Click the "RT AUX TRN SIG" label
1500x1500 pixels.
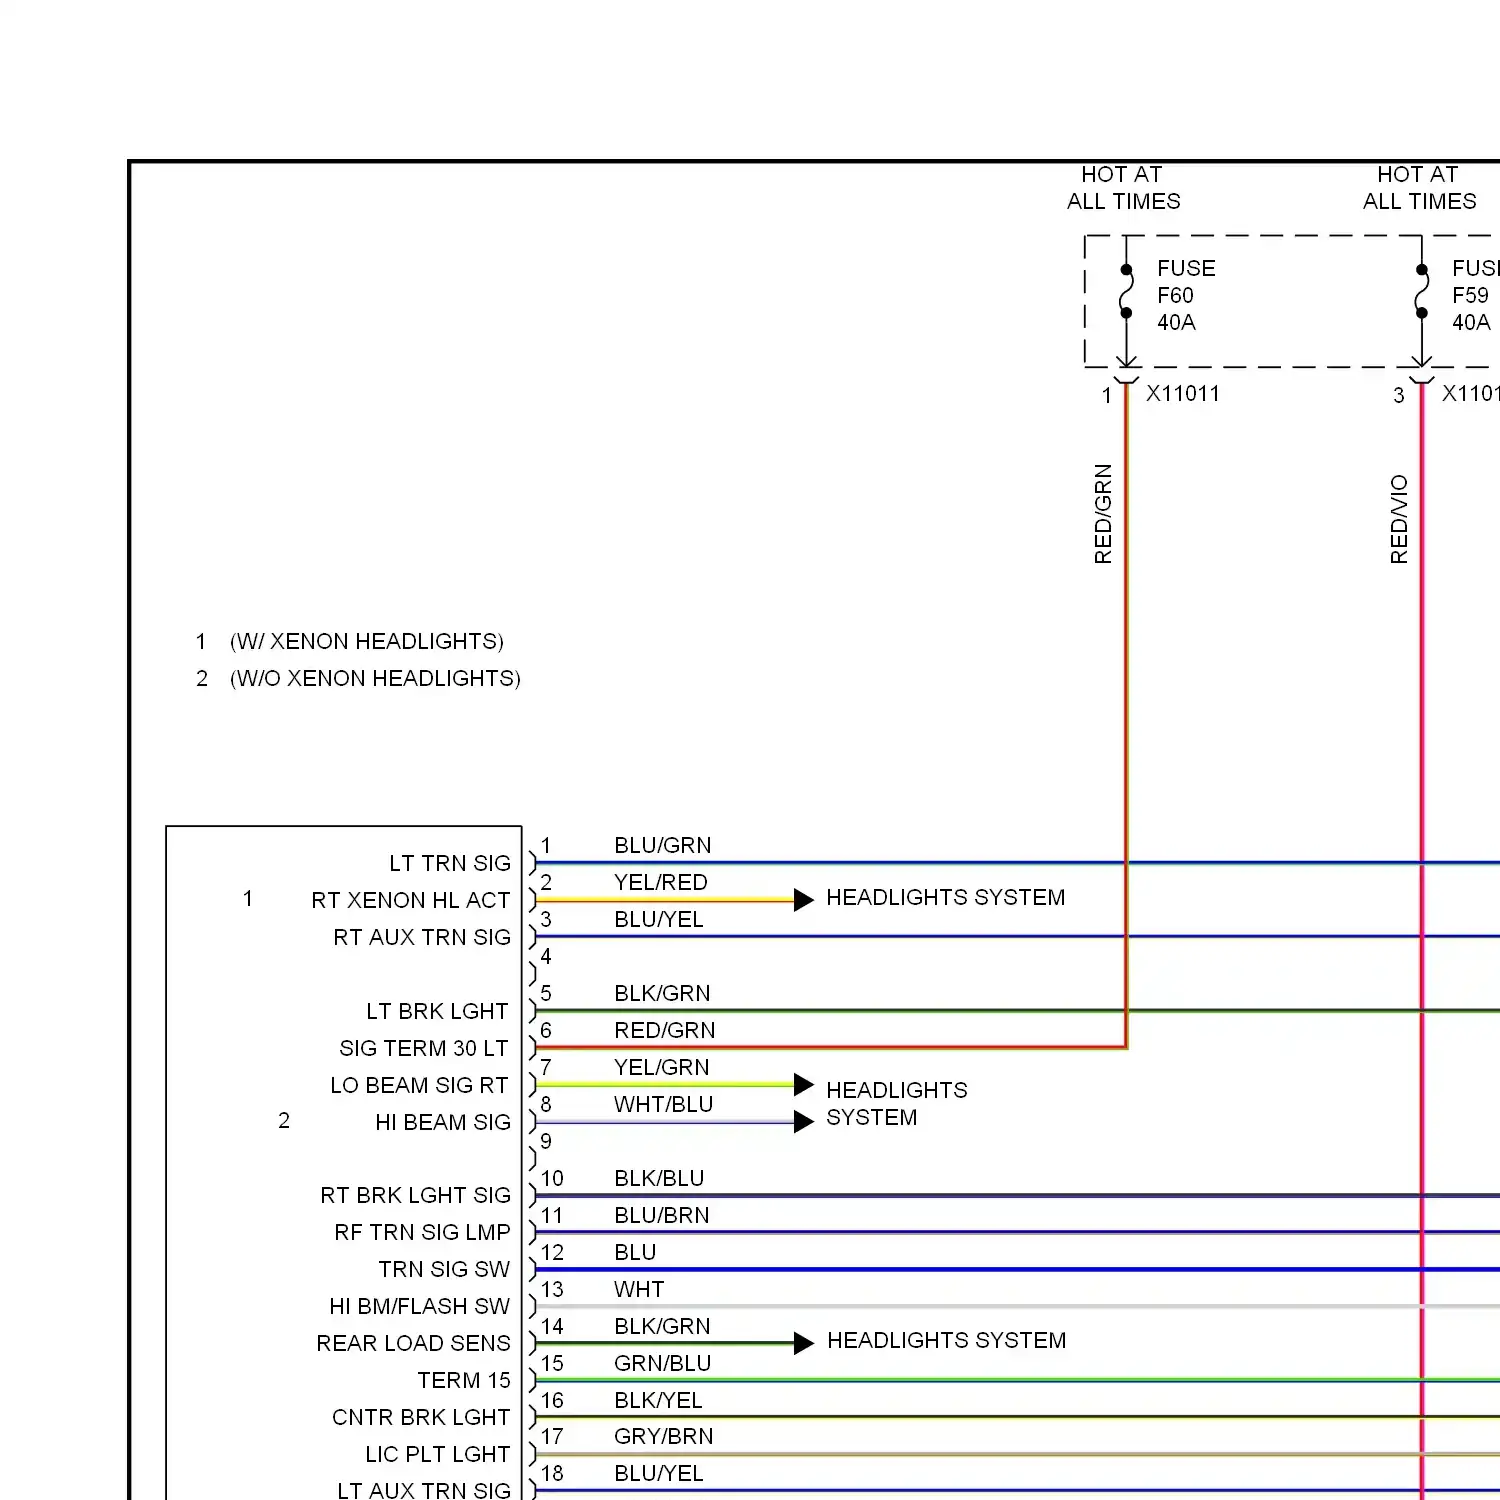pos(422,937)
